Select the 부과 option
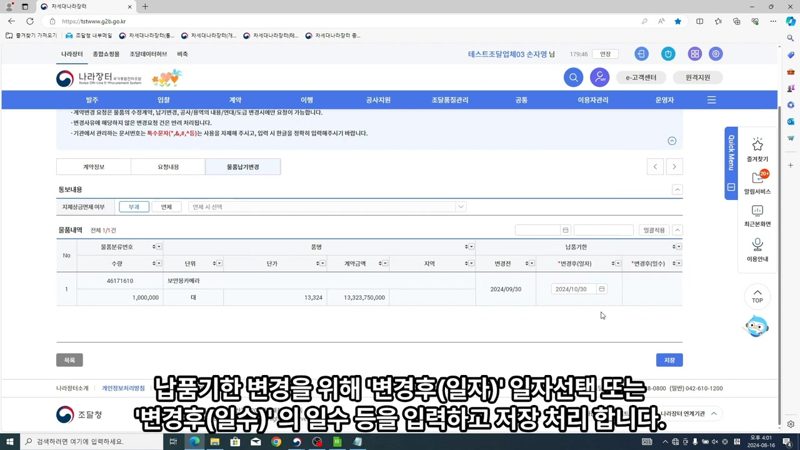The width and height of the screenshot is (800, 450). (x=134, y=207)
